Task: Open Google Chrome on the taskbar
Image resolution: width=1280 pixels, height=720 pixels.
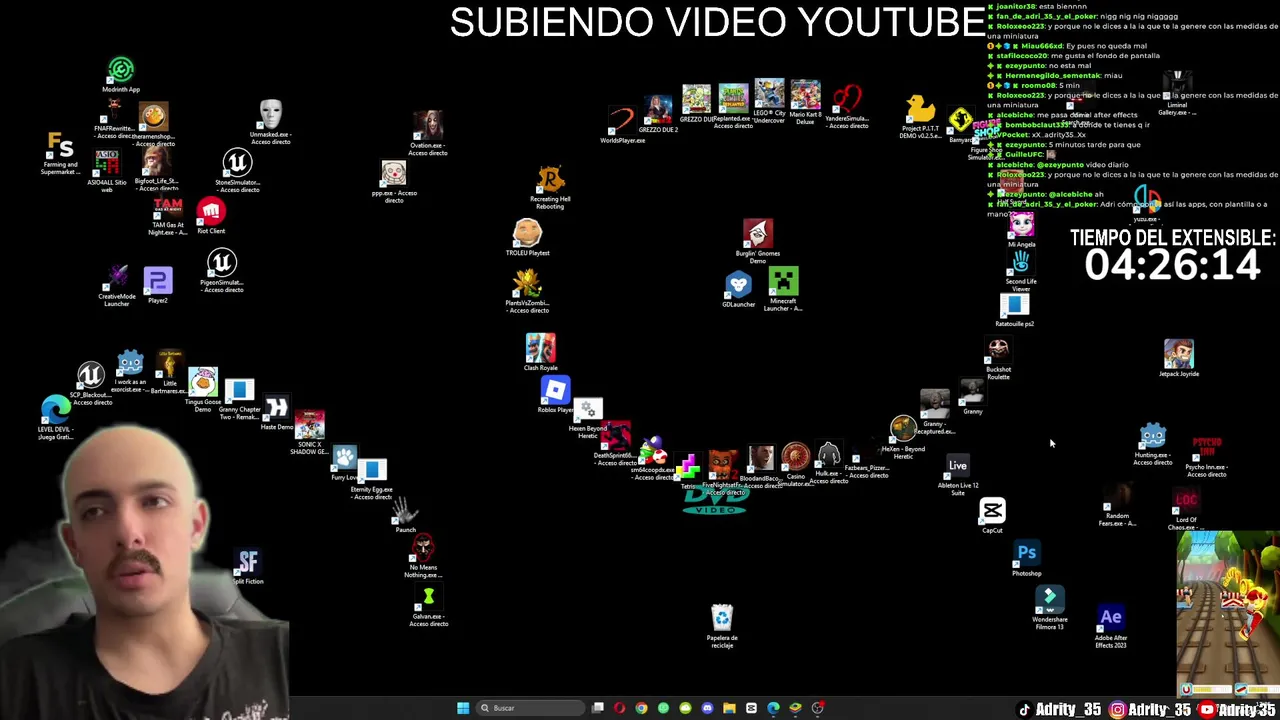Action: pyautogui.click(x=641, y=708)
